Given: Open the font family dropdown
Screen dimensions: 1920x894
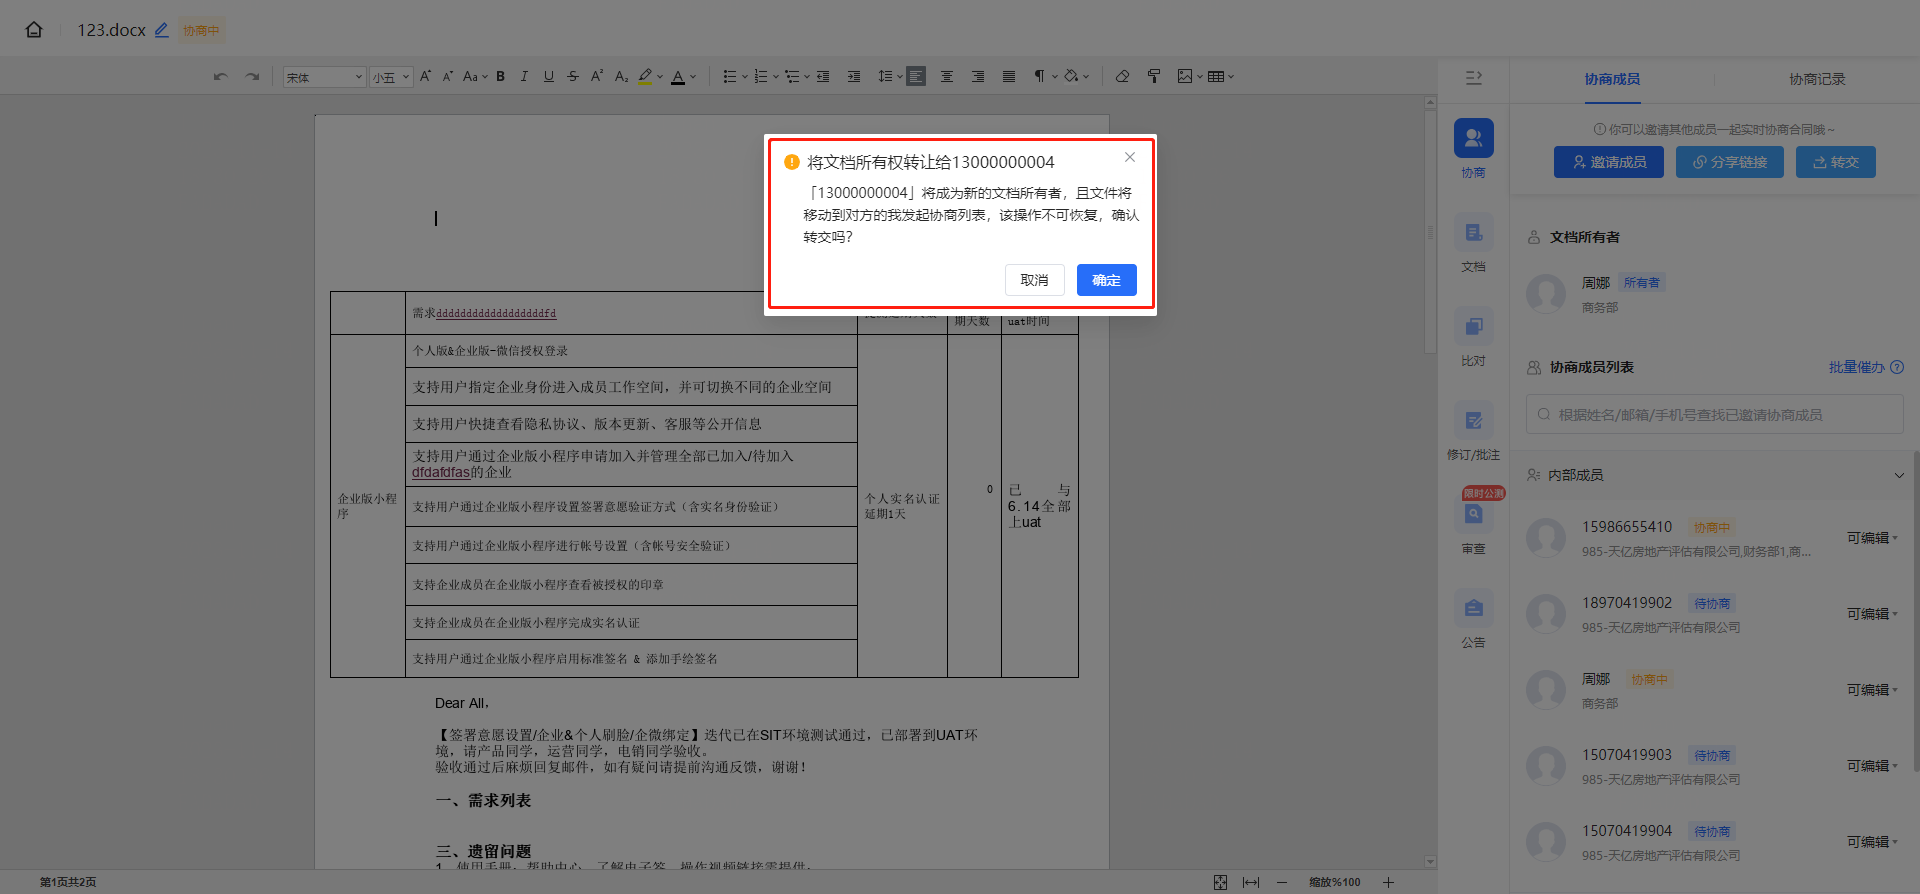Looking at the screenshot, I should 324,77.
